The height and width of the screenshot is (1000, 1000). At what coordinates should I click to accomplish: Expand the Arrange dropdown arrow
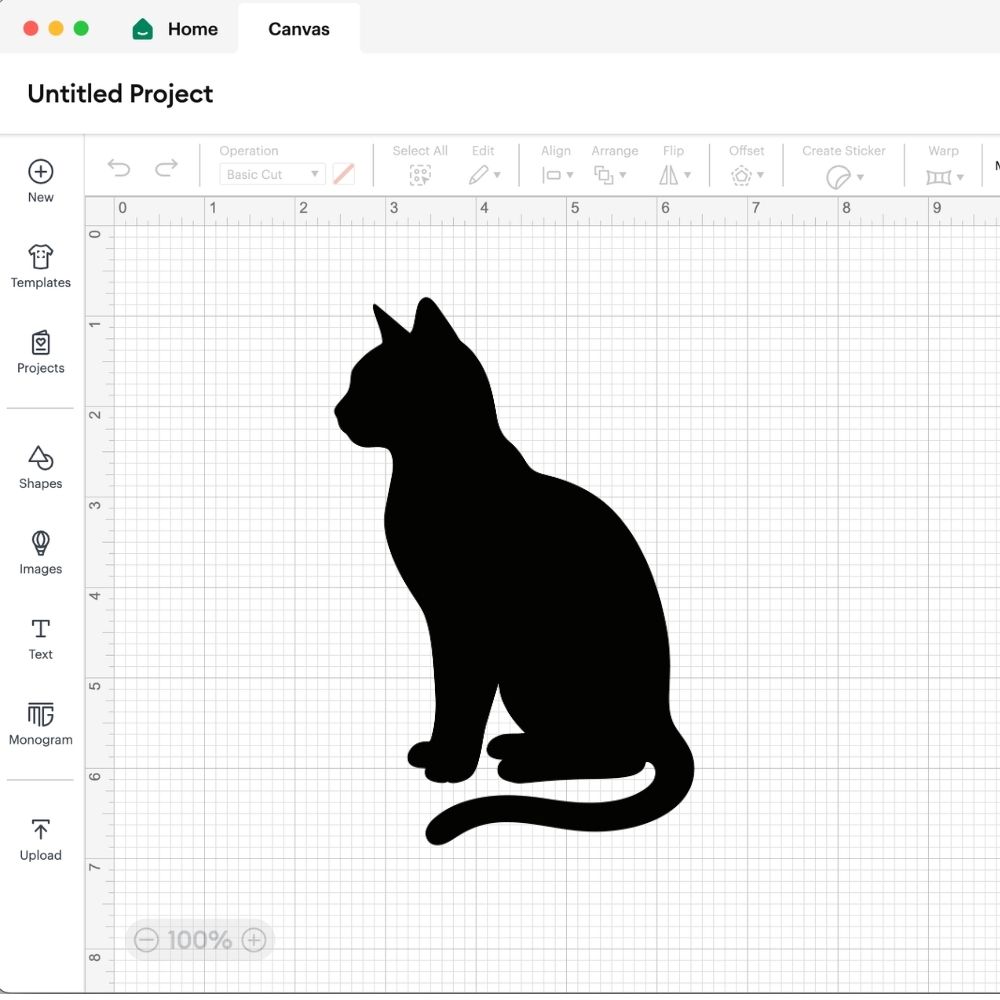[x=622, y=175]
